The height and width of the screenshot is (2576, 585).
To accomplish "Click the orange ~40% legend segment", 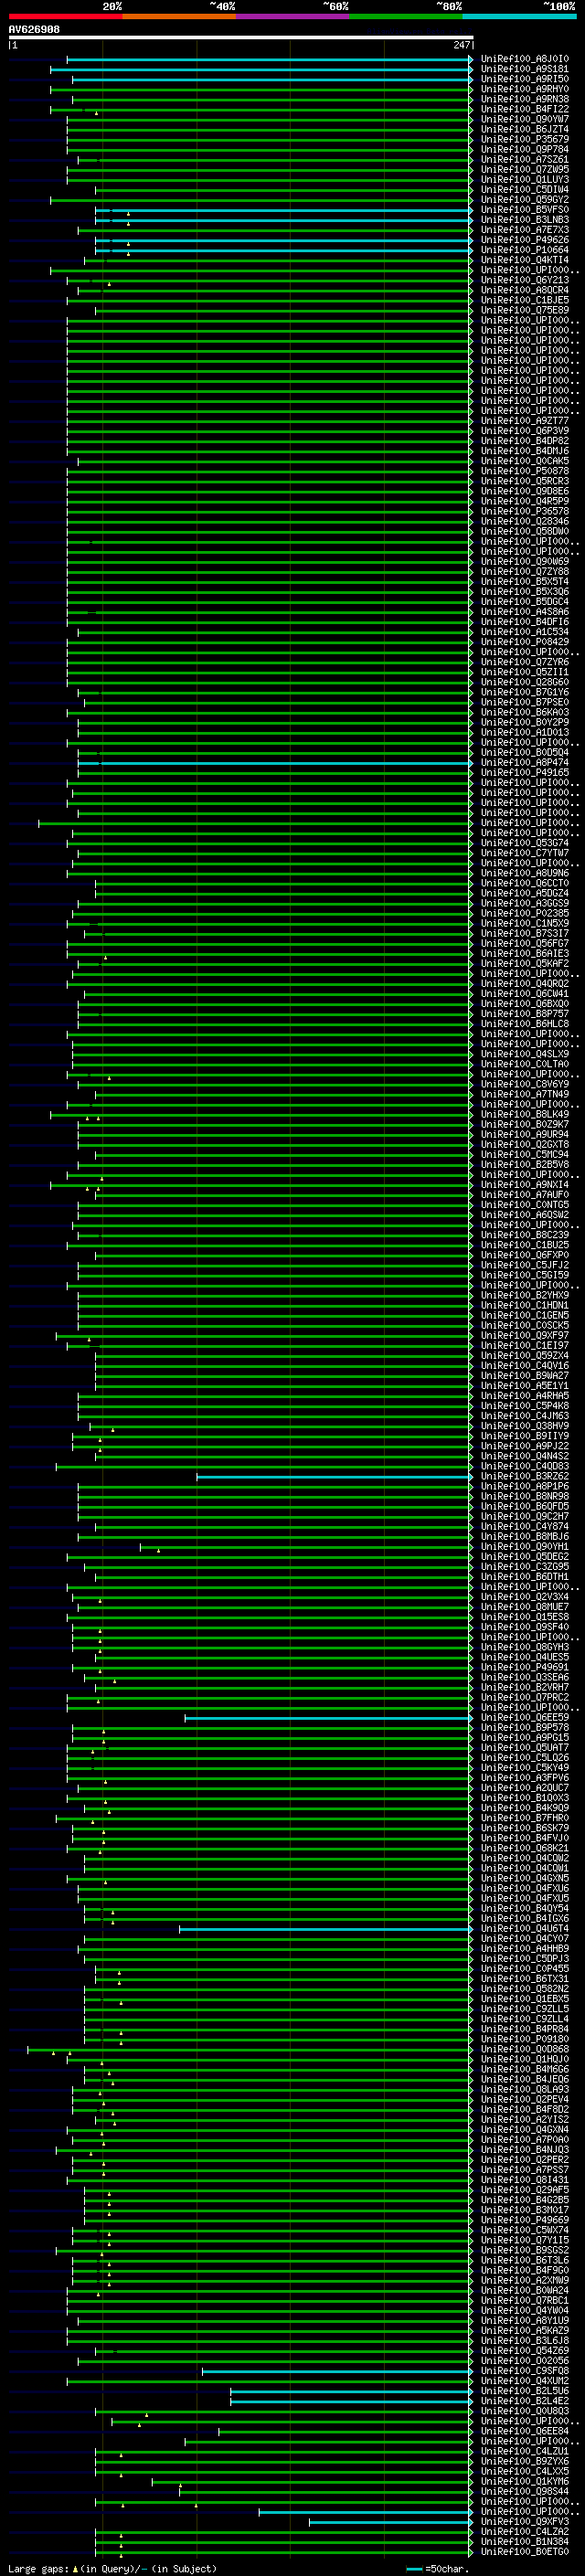I will (179, 16).
